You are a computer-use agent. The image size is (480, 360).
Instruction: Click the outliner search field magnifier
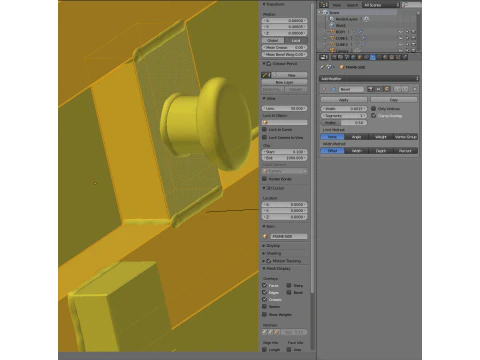pos(405,5)
